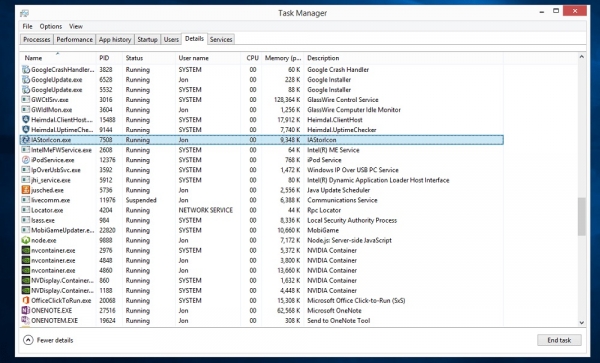Image resolution: width=600 pixels, height=363 pixels.
Task: Click the ONENOTEM.EXE icon
Action: 26,321
